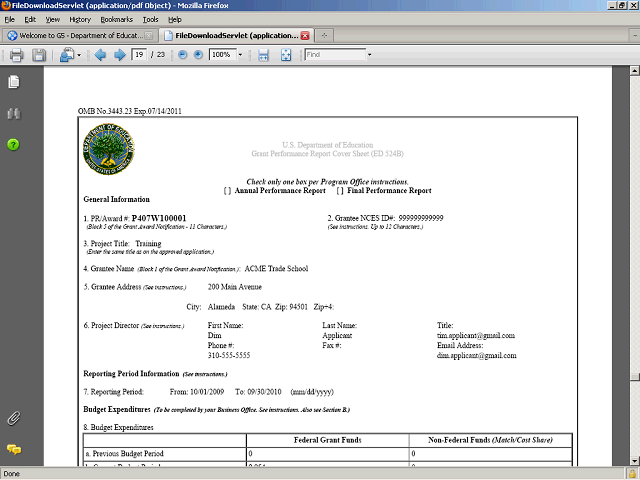
Task: Open the Search binoculars panel
Action: (x=14, y=113)
